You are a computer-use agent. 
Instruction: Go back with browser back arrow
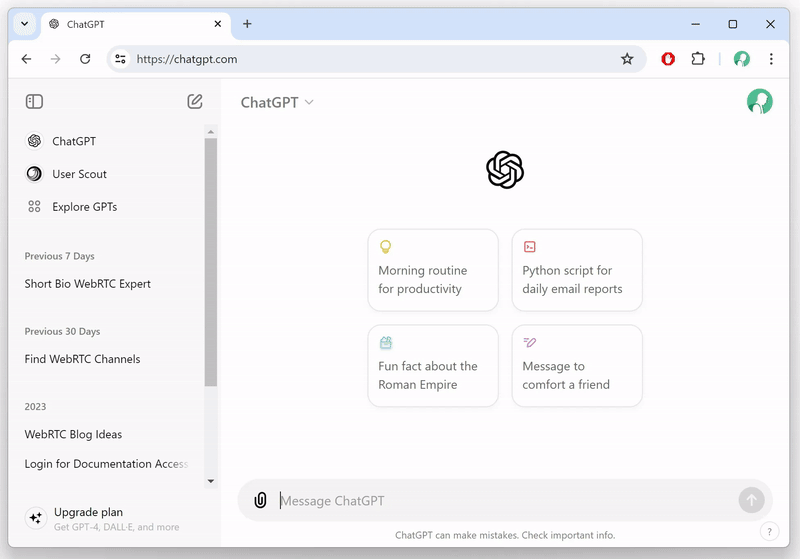coord(27,59)
